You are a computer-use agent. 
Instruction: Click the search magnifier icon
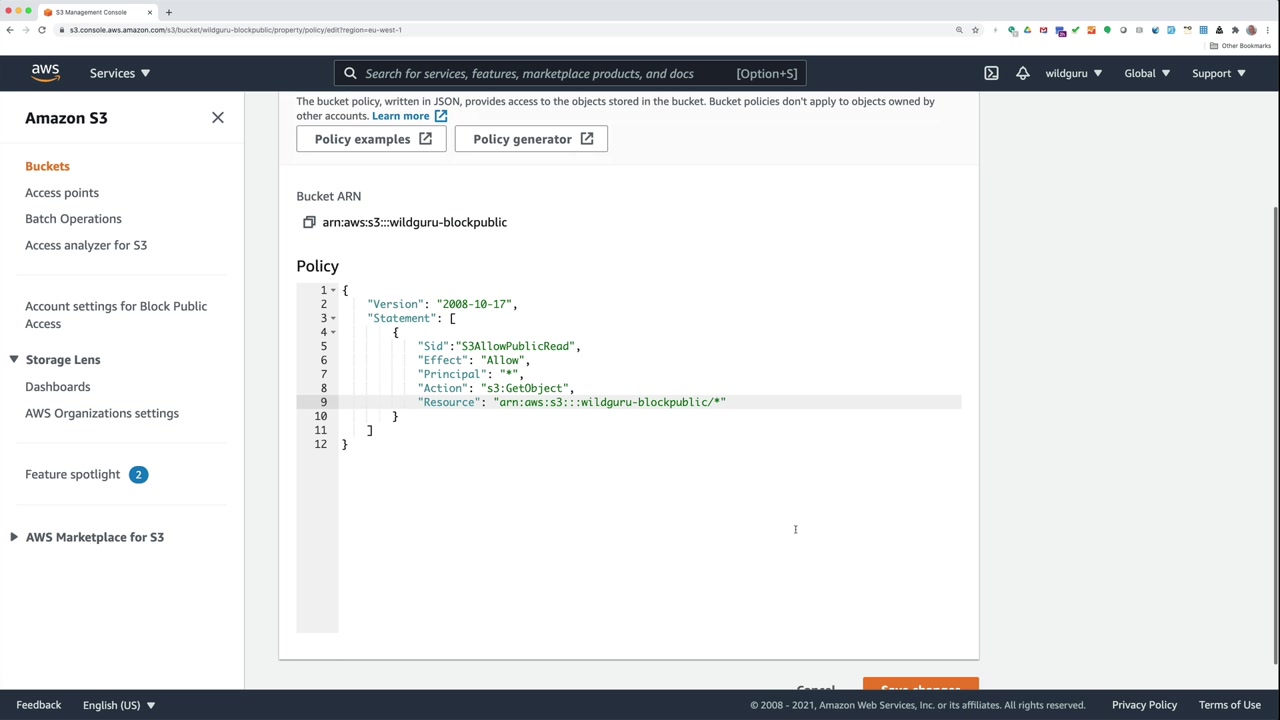[x=350, y=73]
